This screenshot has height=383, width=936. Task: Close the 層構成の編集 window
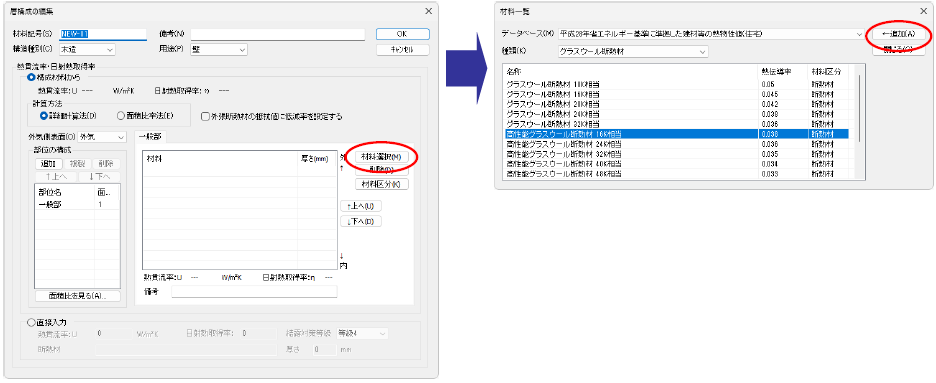428,11
